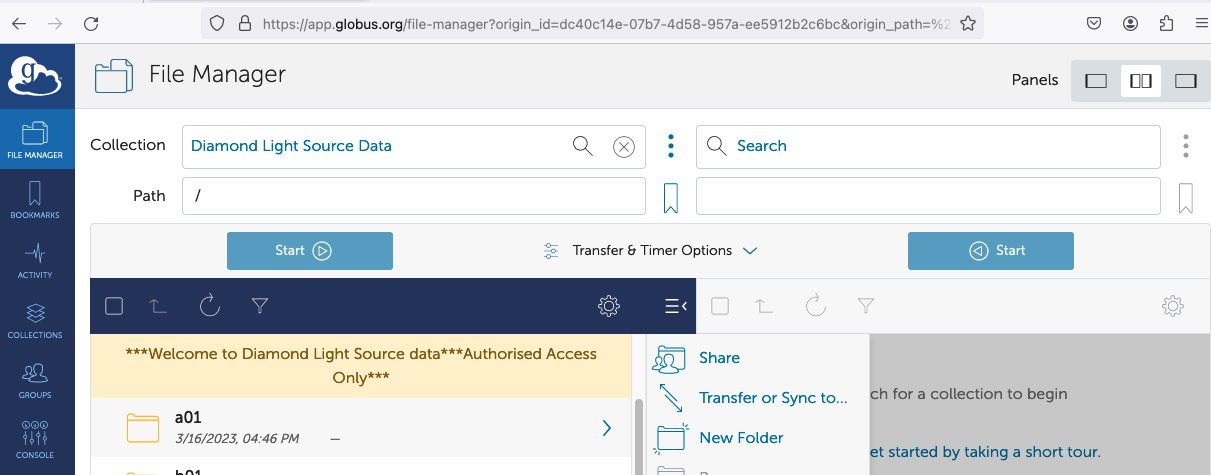This screenshot has width=1211, height=475.
Task: Open Activity in sidebar
Action: [35, 259]
